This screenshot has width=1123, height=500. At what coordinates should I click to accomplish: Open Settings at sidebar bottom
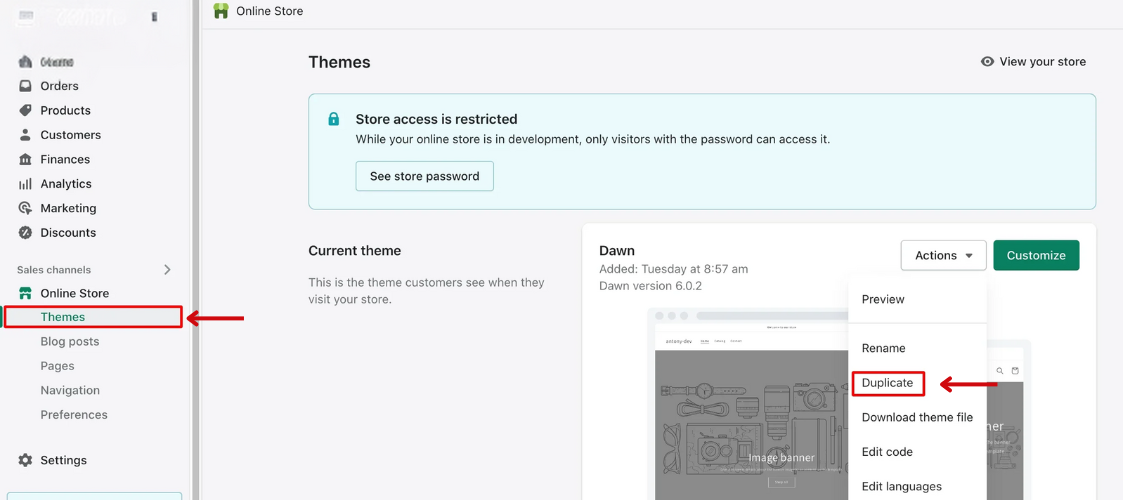tap(63, 460)
